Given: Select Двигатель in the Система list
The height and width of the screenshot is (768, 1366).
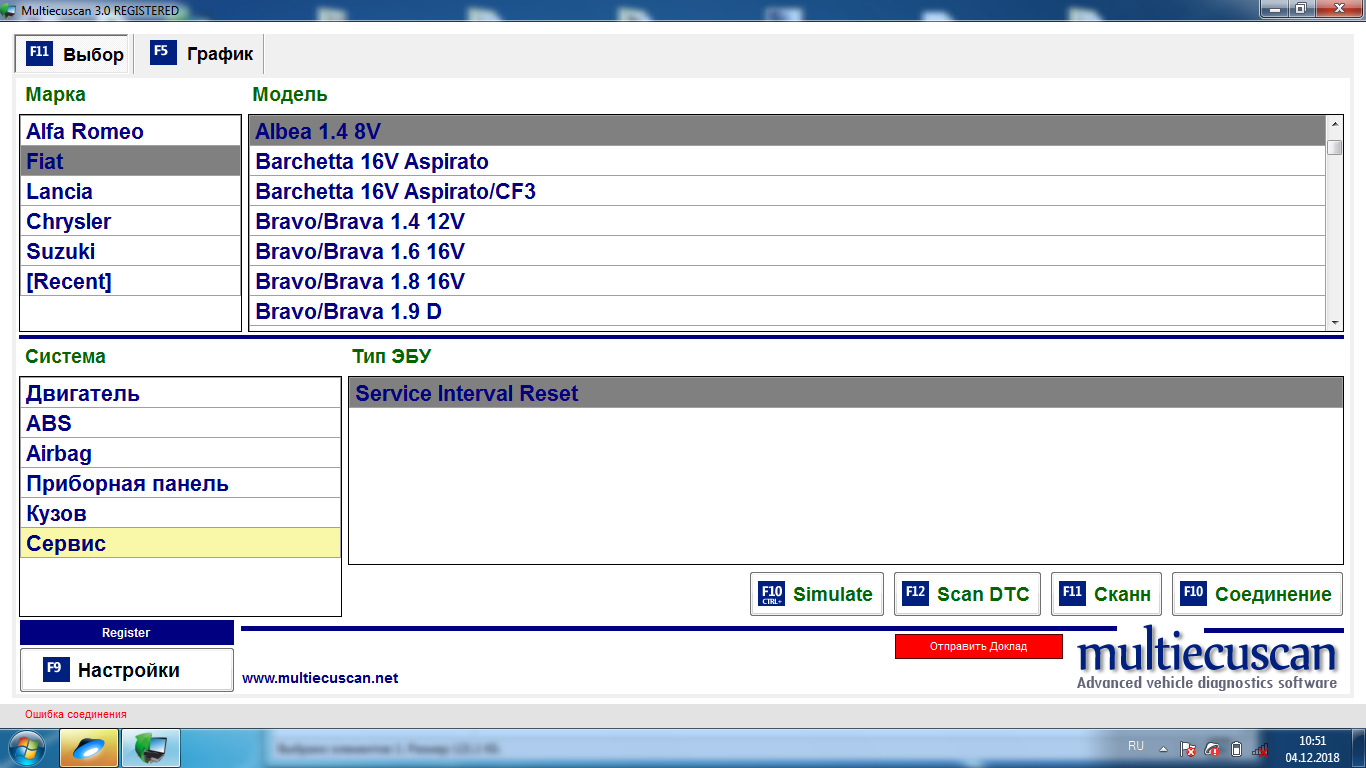Looking at the screenshot, I should click(x=181, y=393).
